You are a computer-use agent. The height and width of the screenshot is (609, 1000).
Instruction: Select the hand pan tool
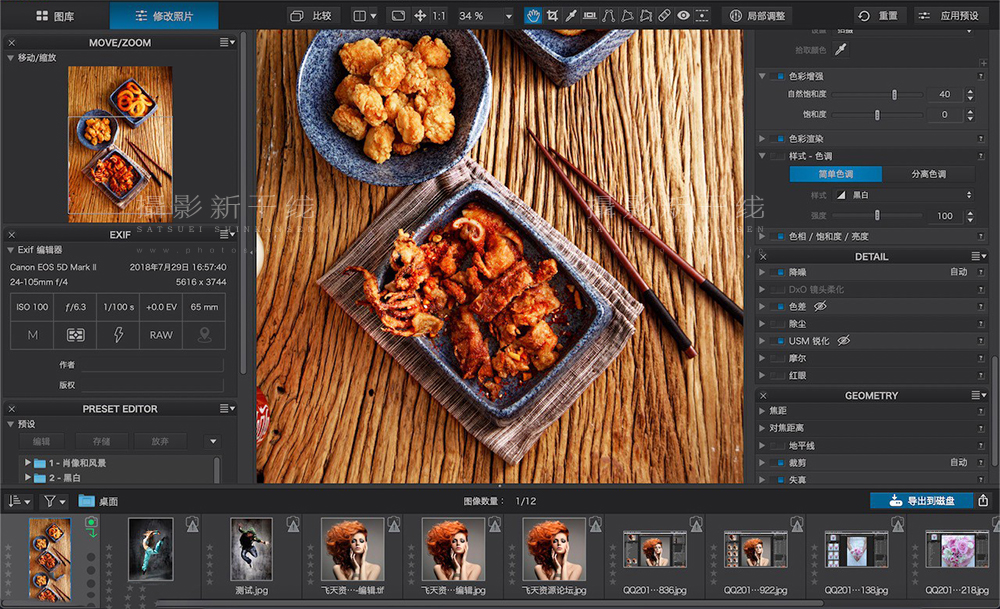pyautogui.click(x=533, y=16)
